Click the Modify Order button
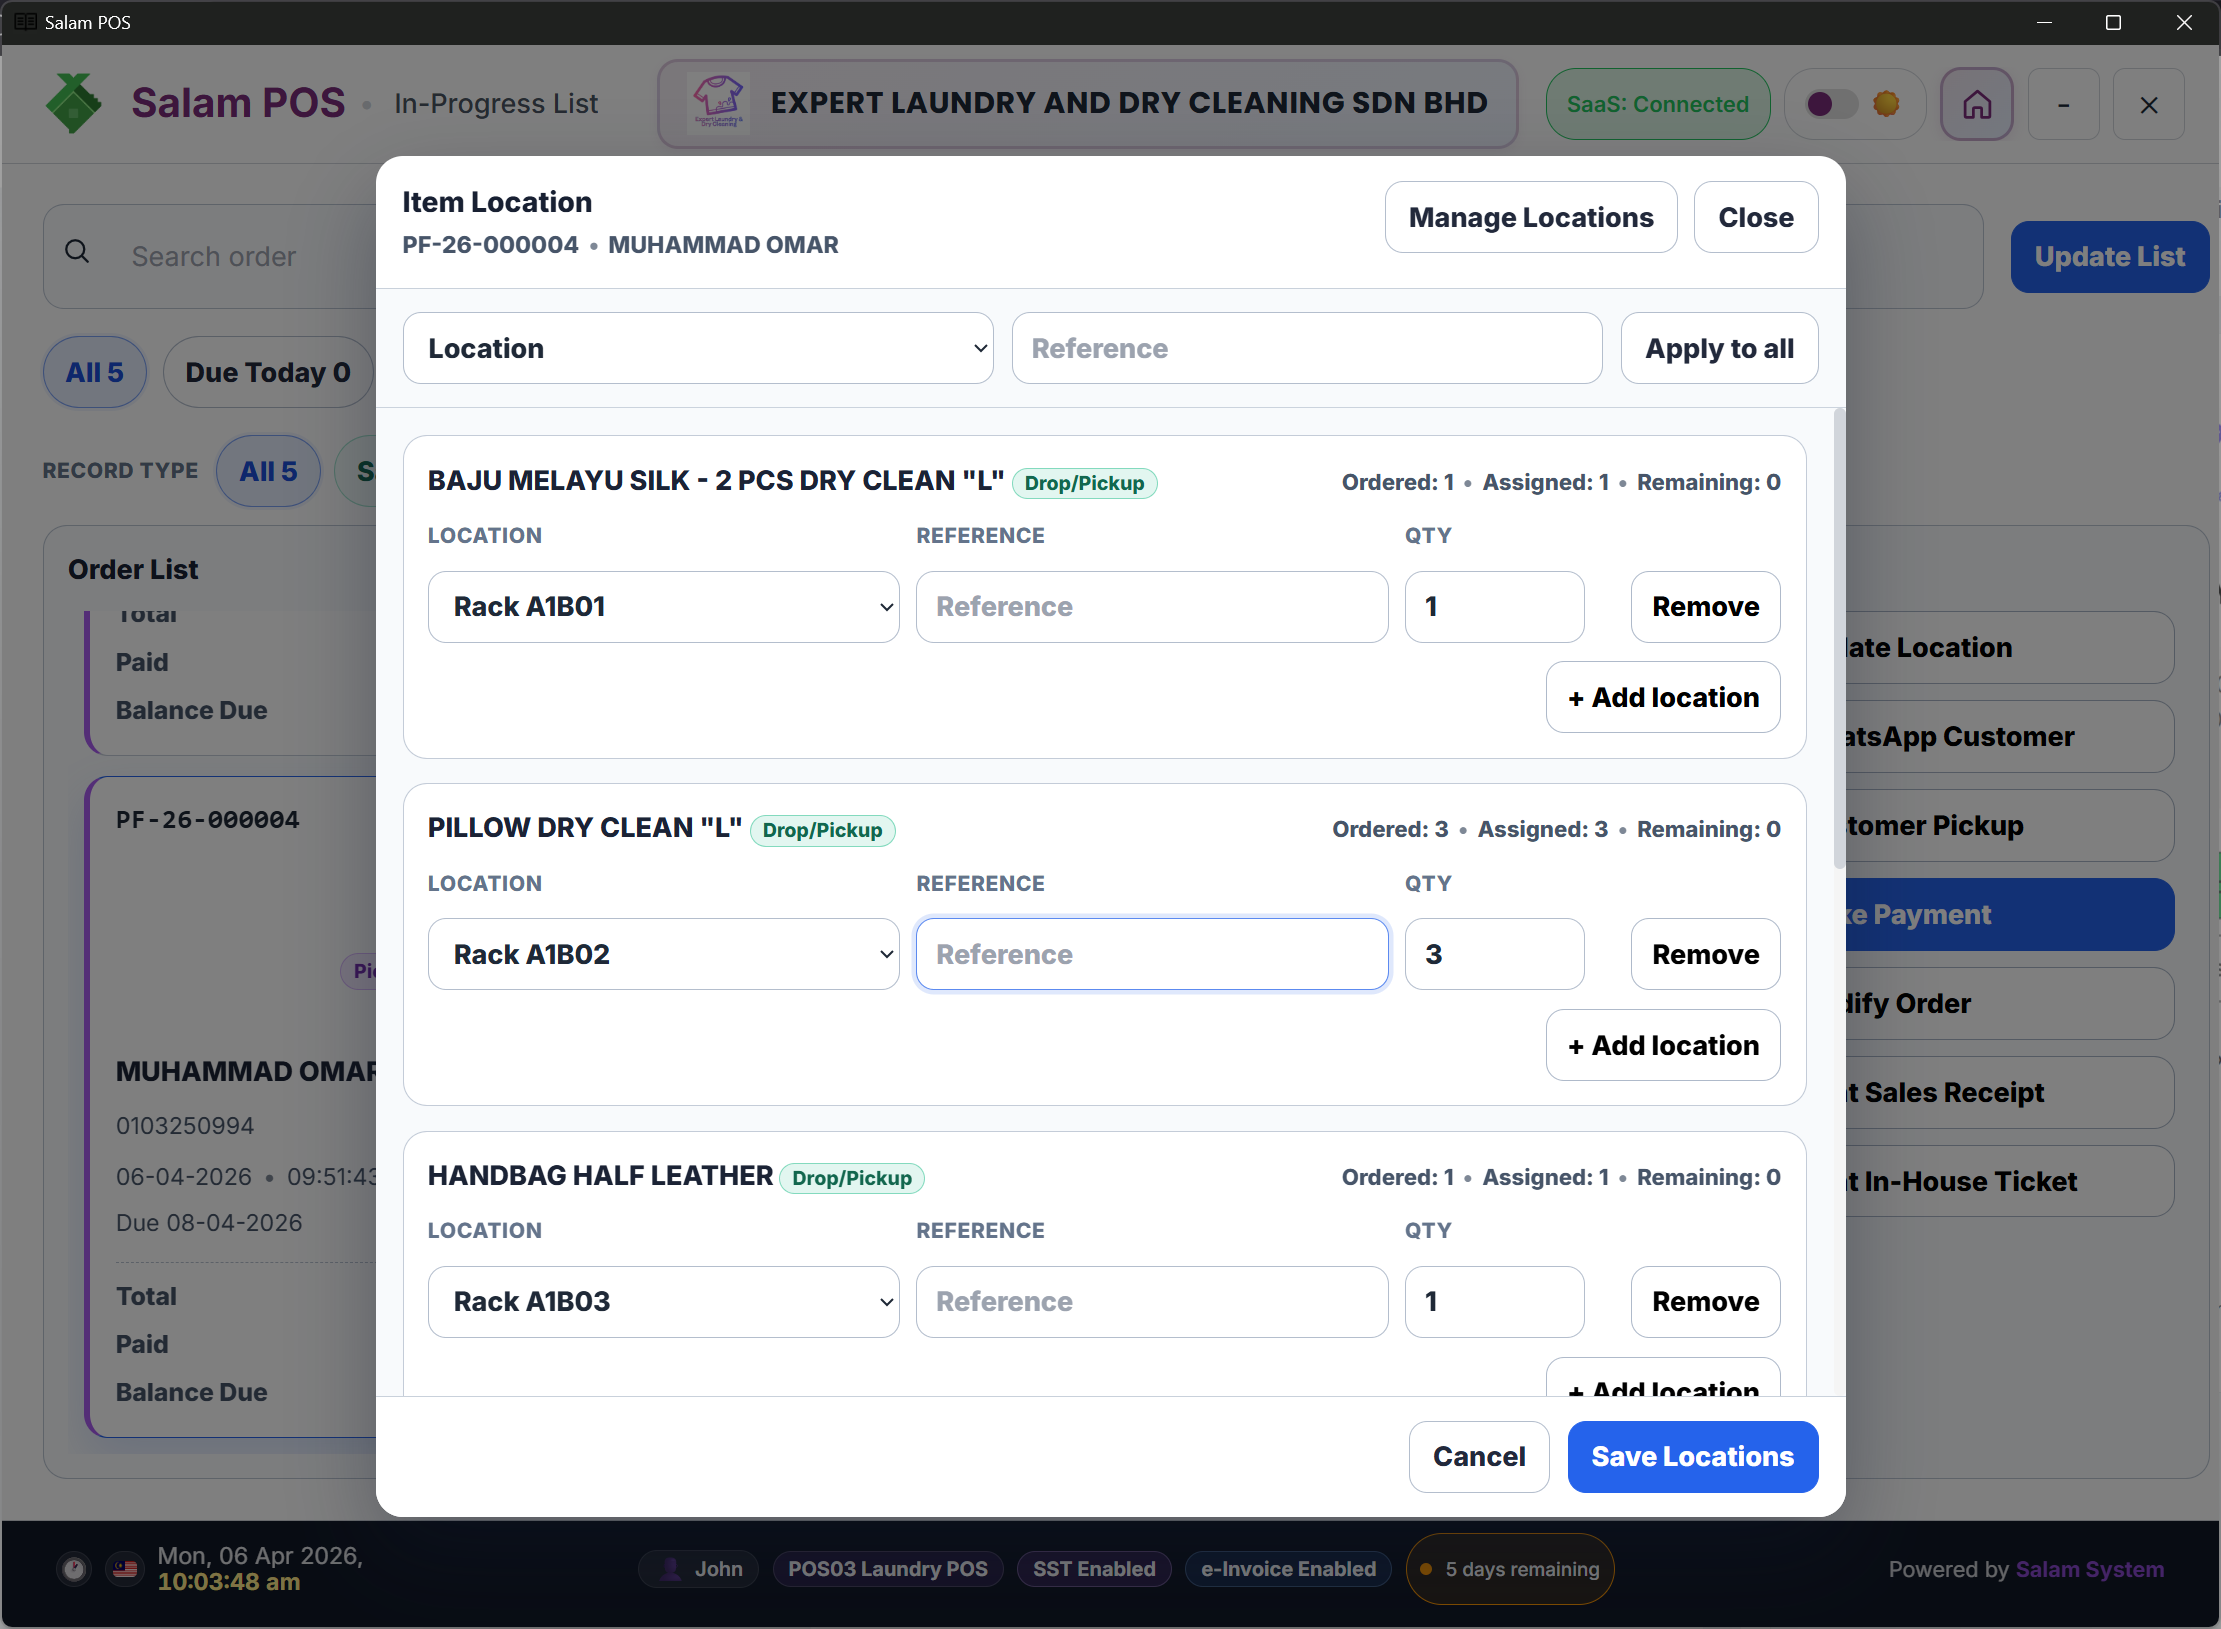 2008,1004
